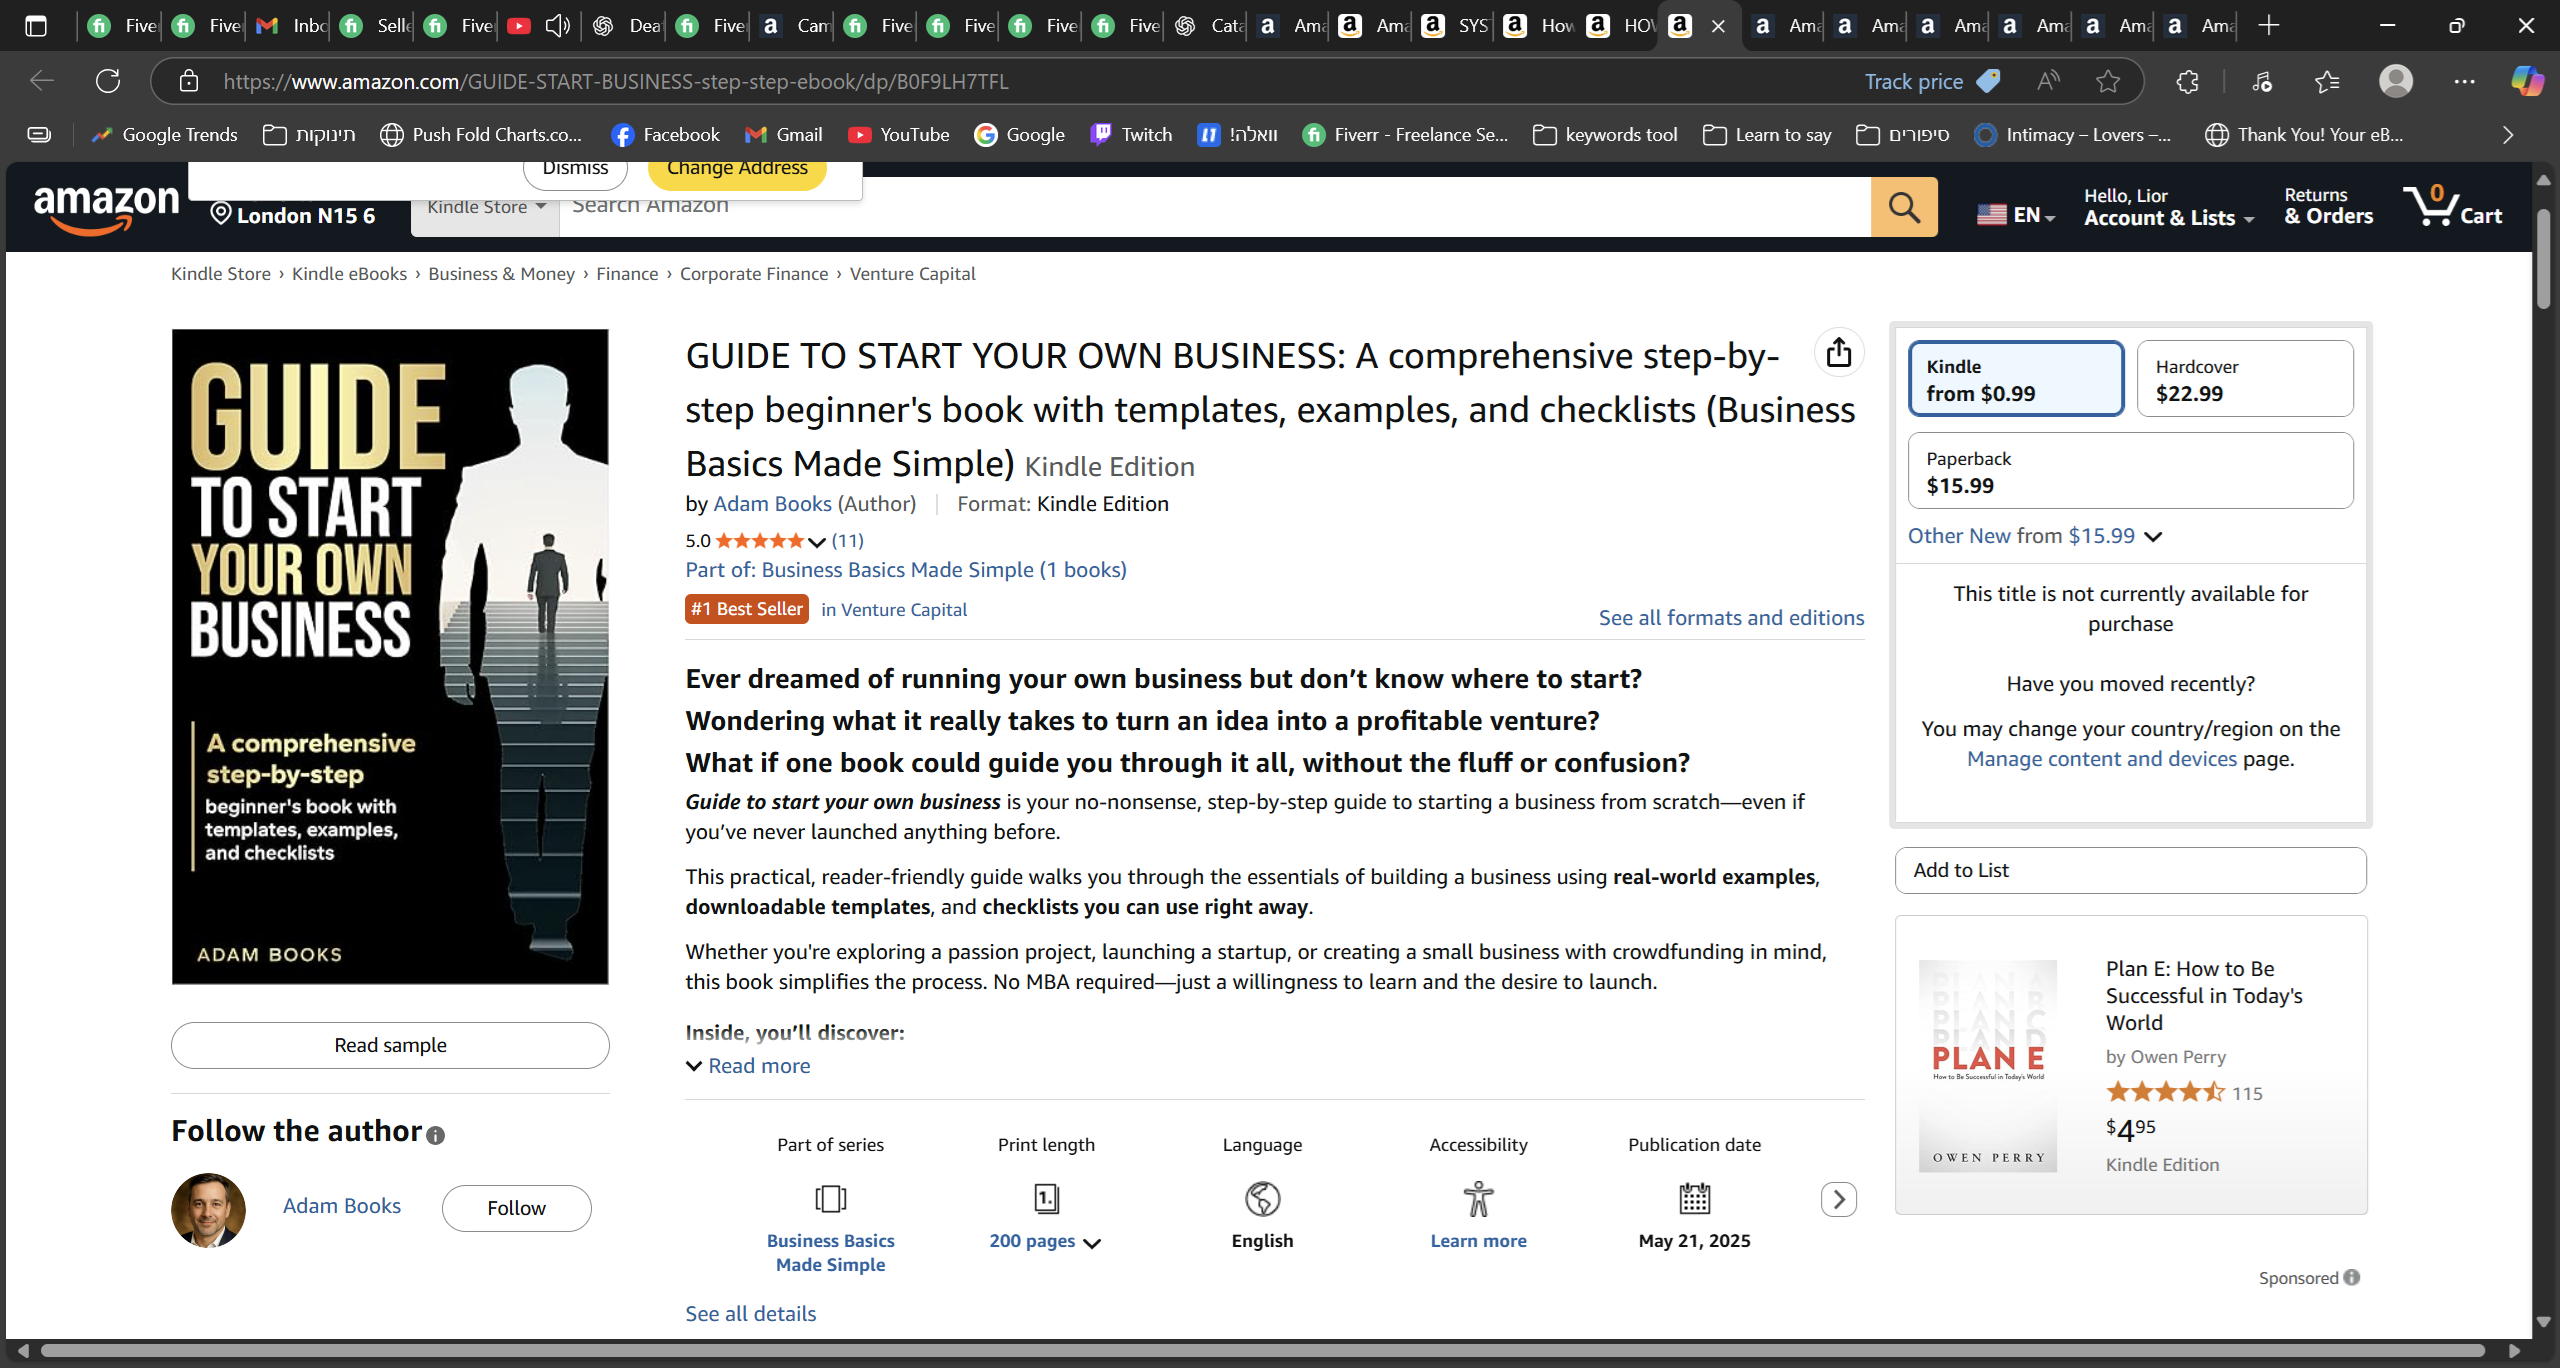Select the Hardcover format option
The width and height of the screenshot is (2560, 1368).
click(2244, 379)
